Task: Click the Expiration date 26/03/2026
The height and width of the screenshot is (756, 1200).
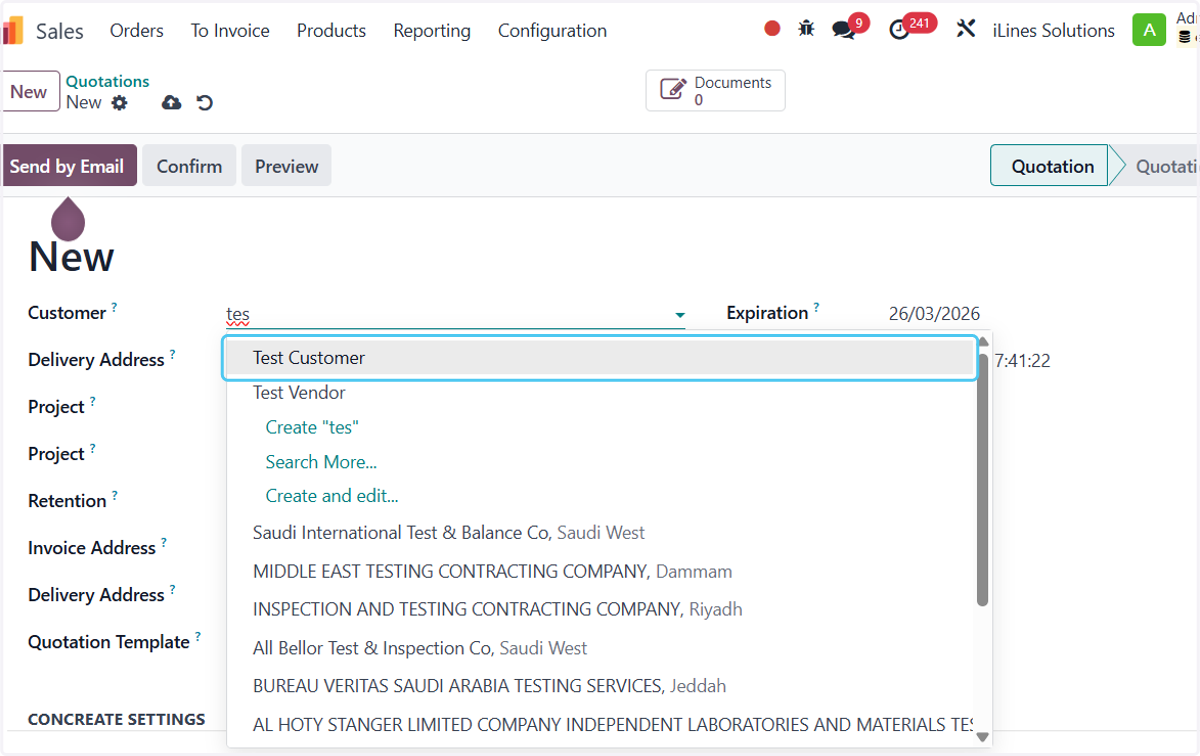Action: click(x=934, y=314)
